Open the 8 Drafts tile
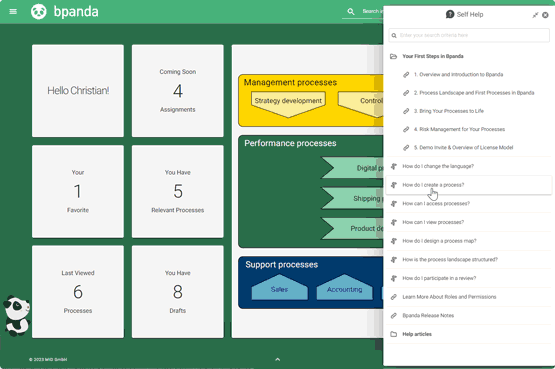The height and width of the screenshot is (369, 555). tap(178, 292)
